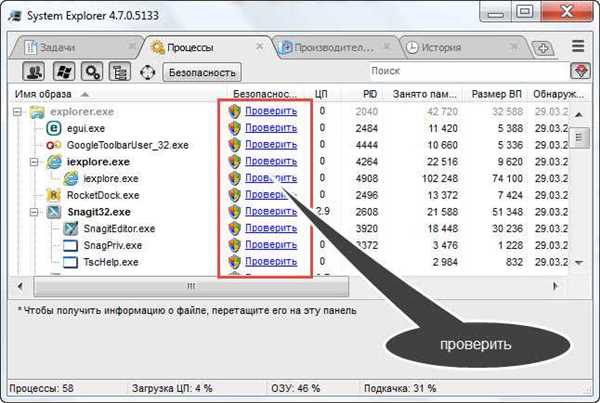Click the shield icon in egui.exe row
Image resolution: width=600 pixels, height=403 pixels.
coord(234,128)
